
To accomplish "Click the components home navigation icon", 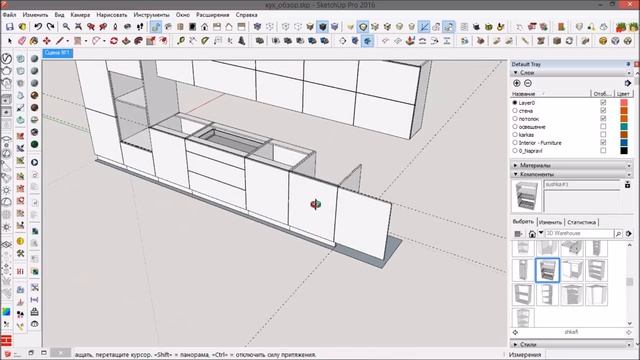I will (x=532, y=234).
